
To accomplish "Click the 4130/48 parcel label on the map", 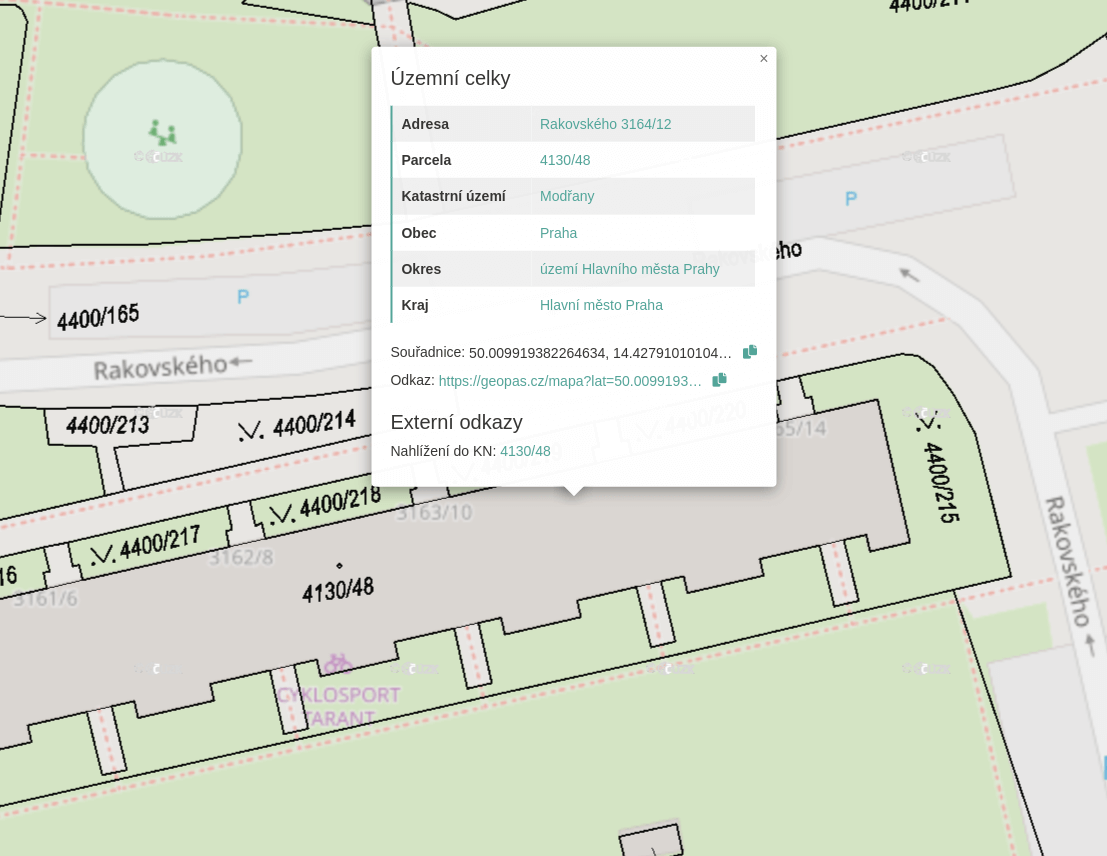I will pos(338,588).
